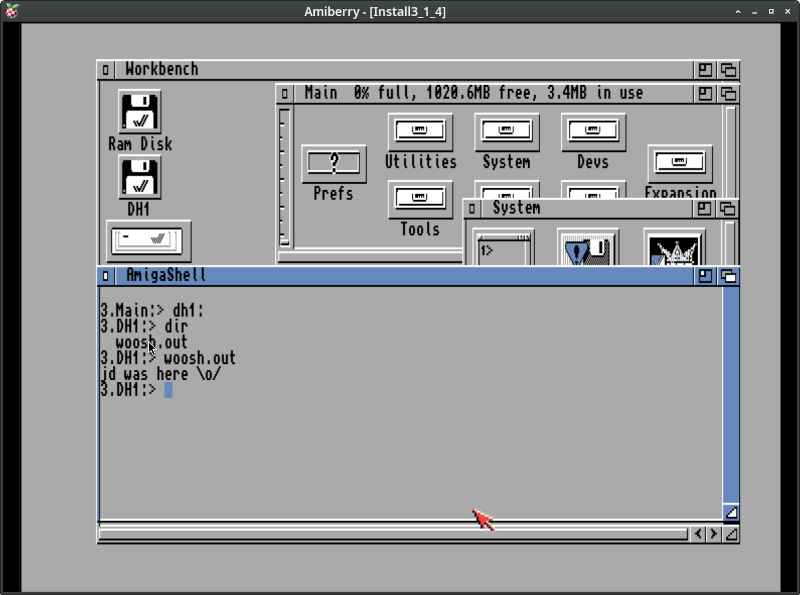
Task: Zoom the Workbench window
Action: (705, 70)
